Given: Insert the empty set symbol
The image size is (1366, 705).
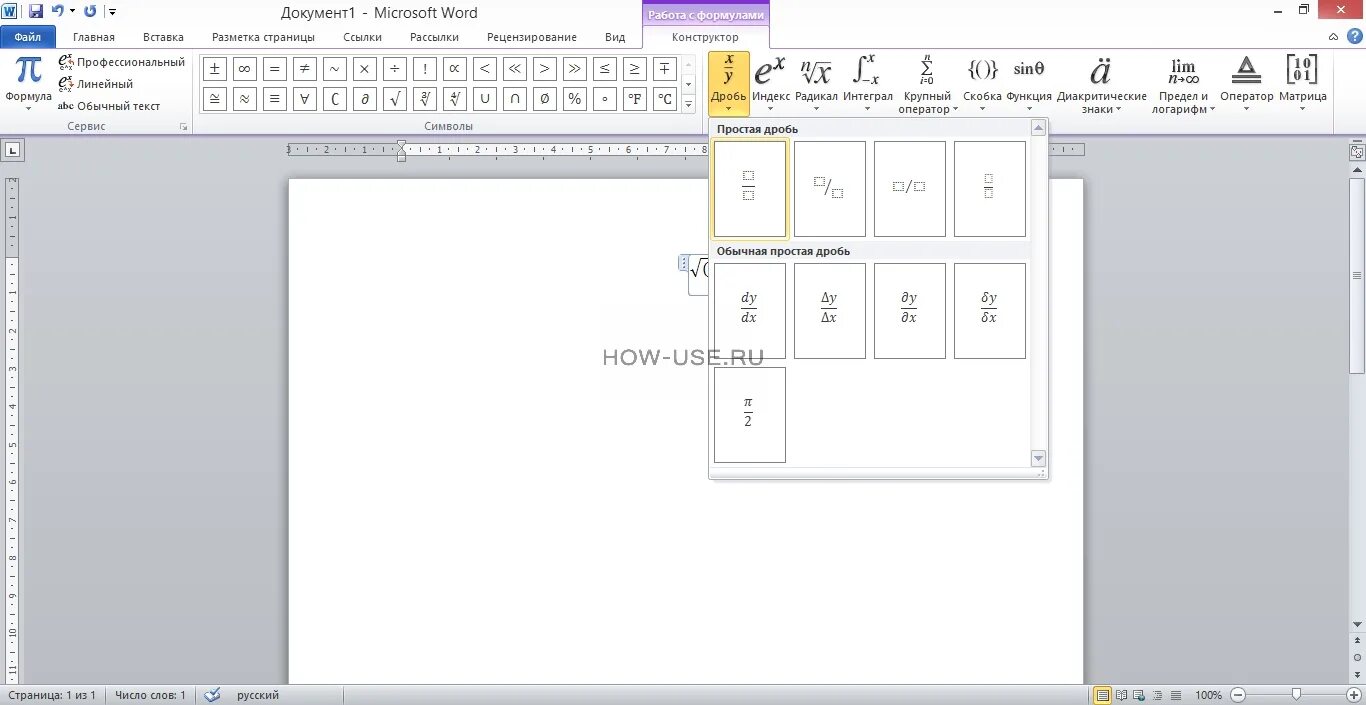Looking at the screenshot, I should pos(544,99).
